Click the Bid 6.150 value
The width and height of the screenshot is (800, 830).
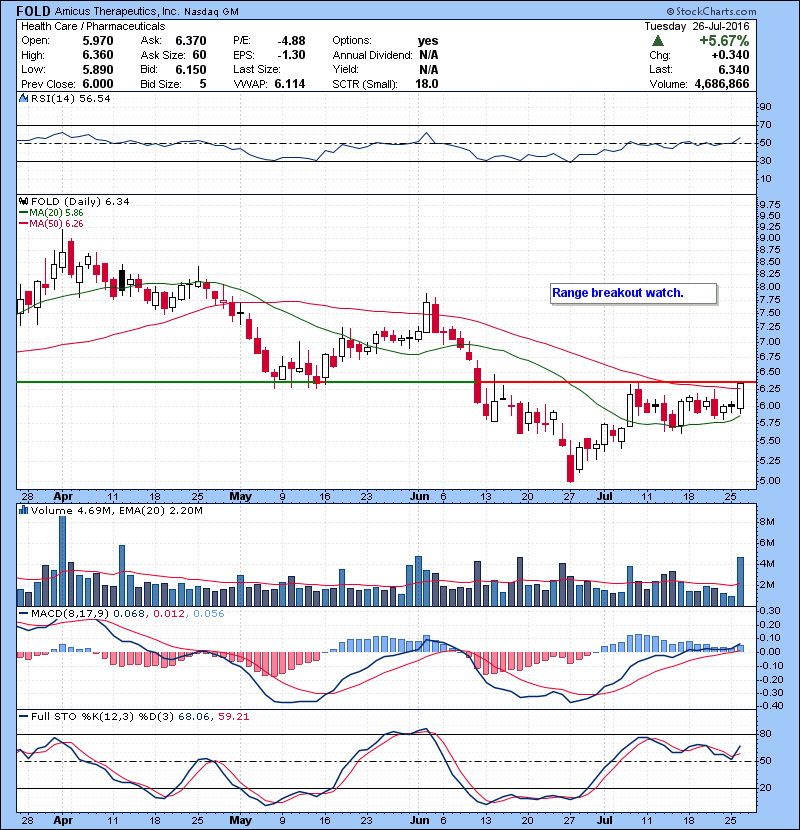click(191, 69)
